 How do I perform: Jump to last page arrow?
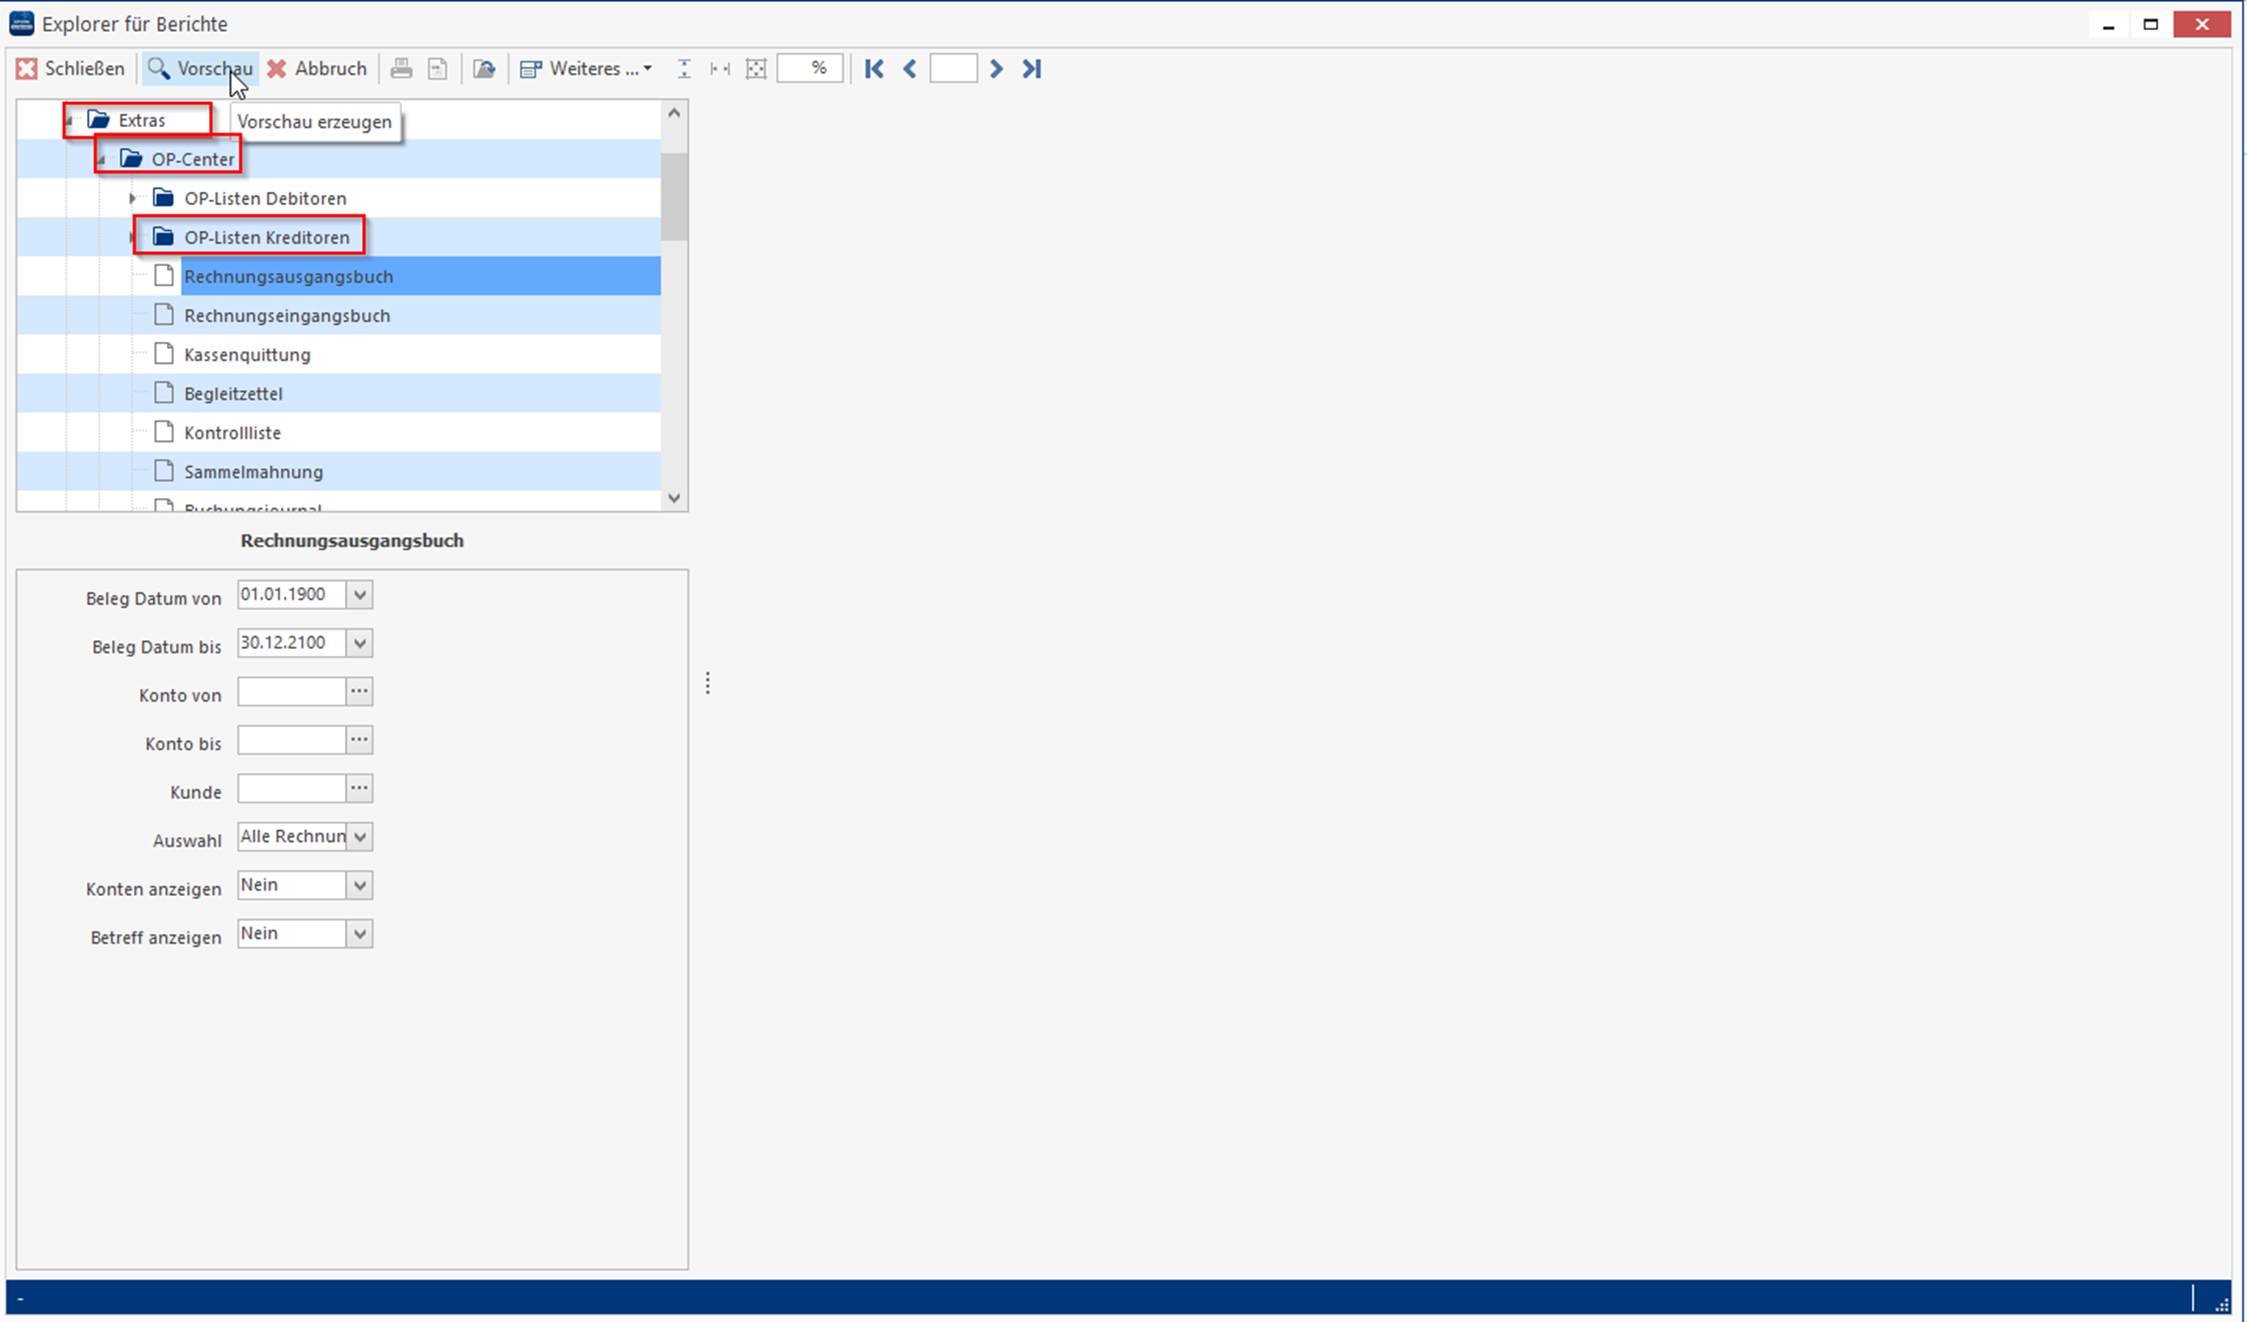(x=1032, y=69)
